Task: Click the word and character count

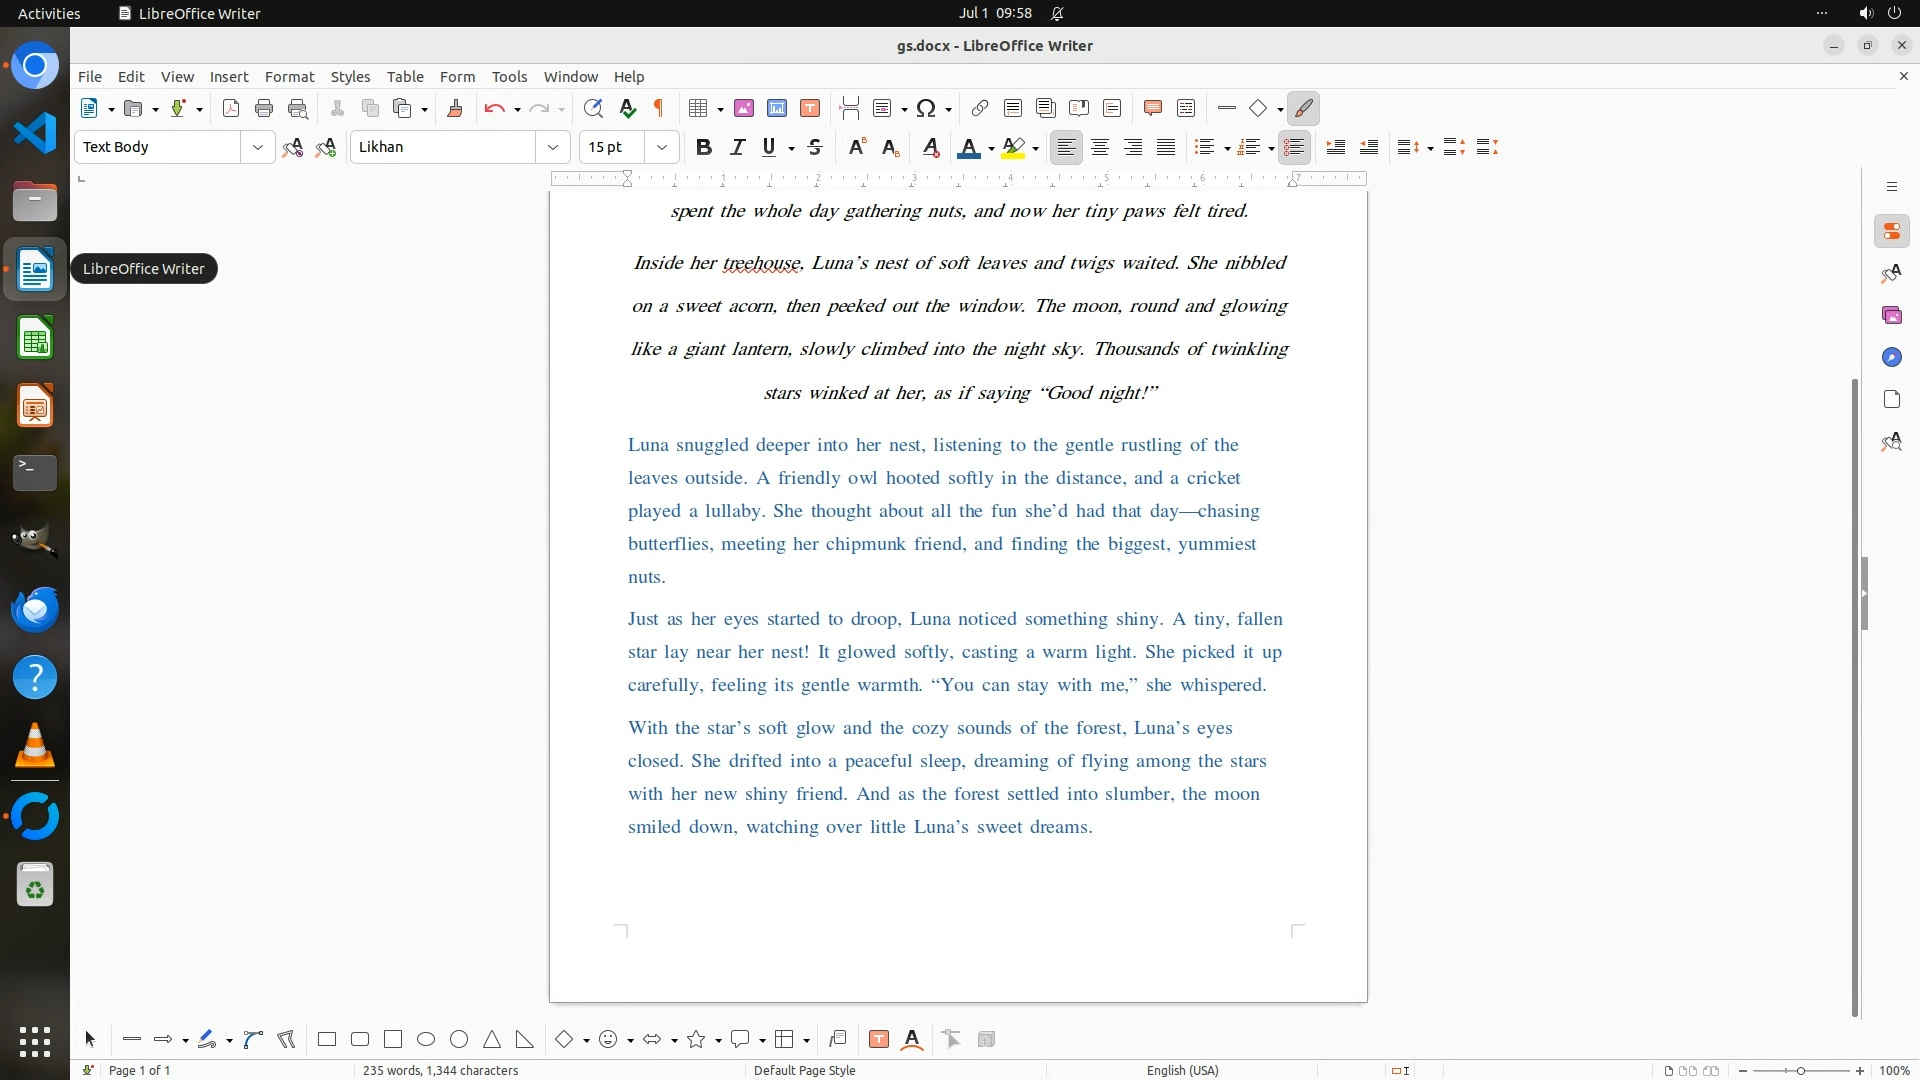Action: 440,1070
